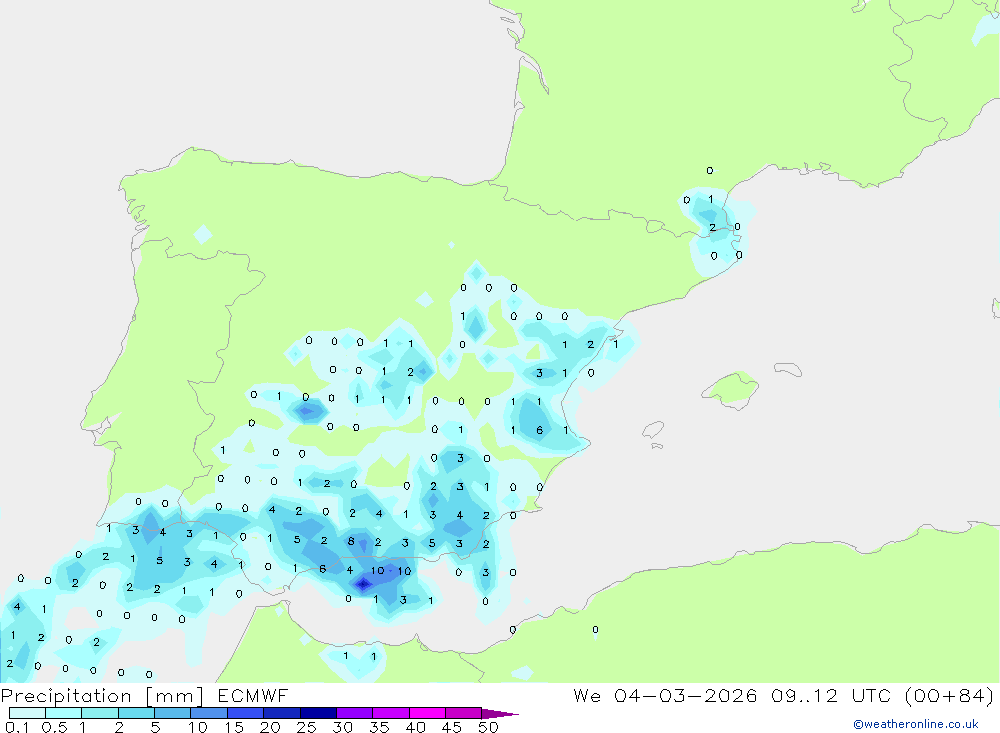The image size is (1000, 733).
Task: Click the darkest blue precipitation maximum cell
Action: pos(363,583)
